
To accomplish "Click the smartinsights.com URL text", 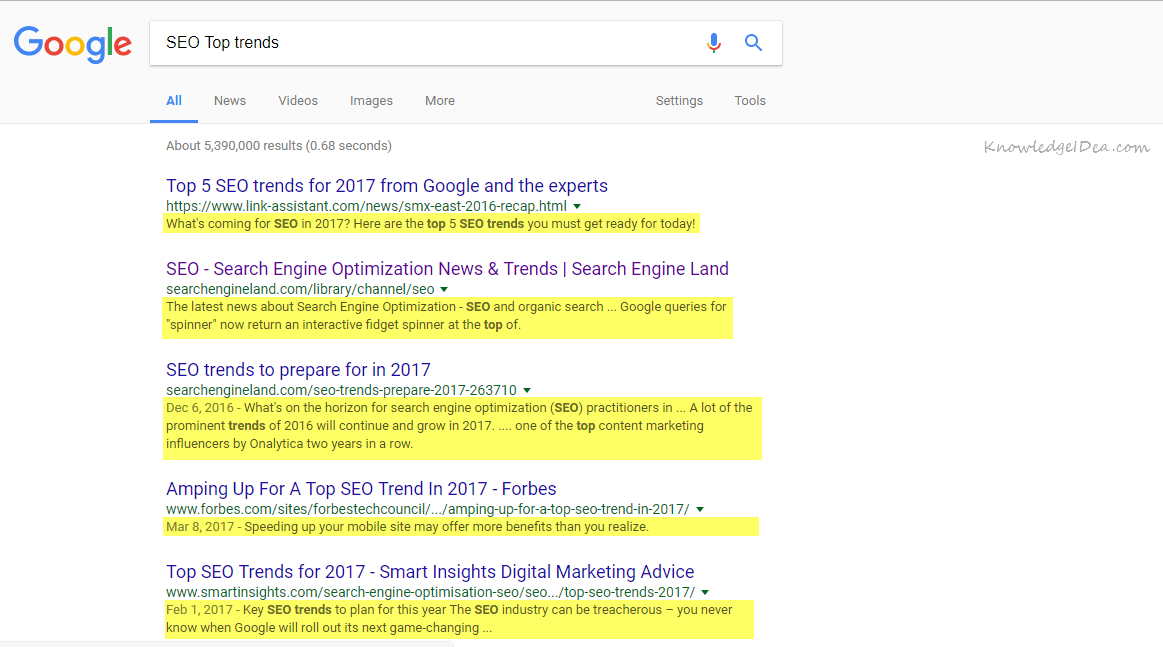I will [431, 592].
